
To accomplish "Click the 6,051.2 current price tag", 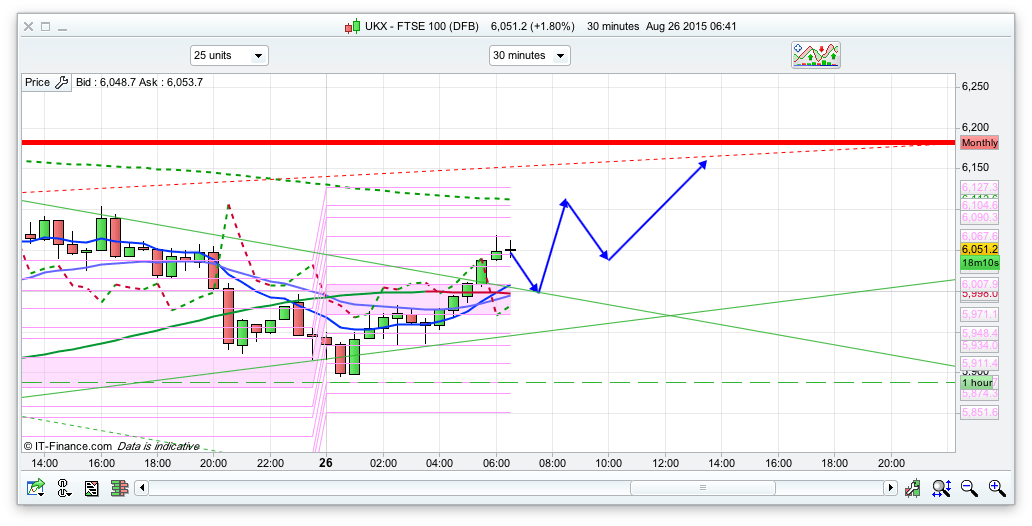I will (x=977, y=249).
